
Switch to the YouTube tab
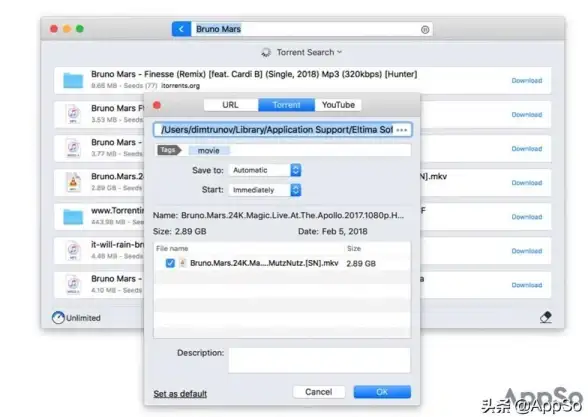(338, 105)
